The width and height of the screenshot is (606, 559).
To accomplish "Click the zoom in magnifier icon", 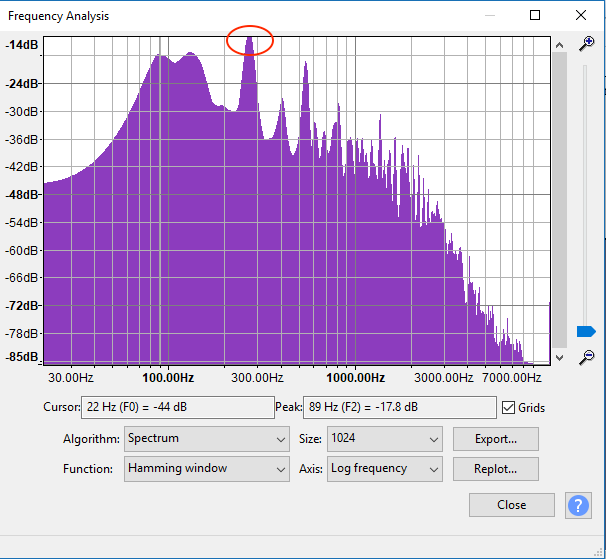I will pos(586,43).
